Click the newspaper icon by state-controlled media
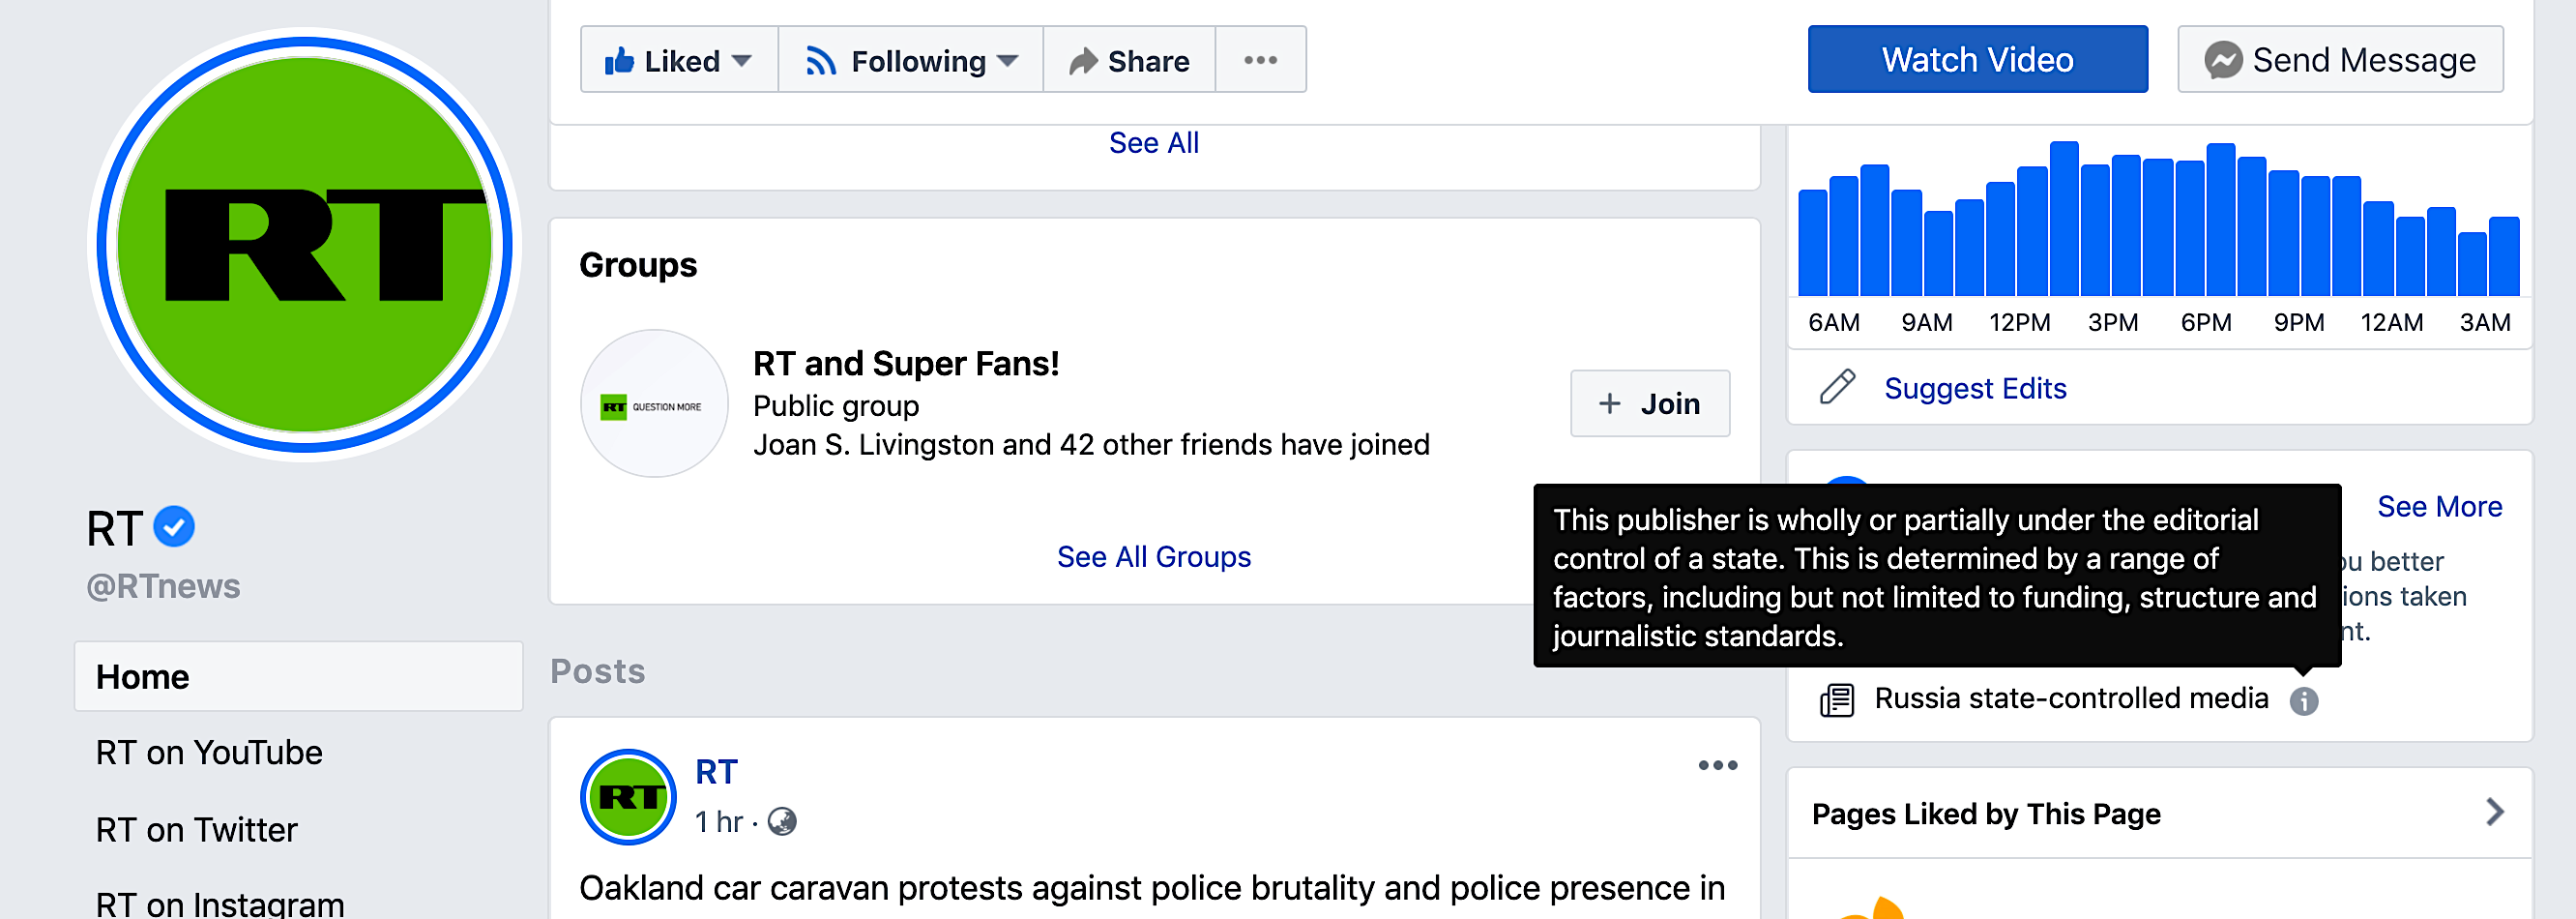The height and width of the screenshot is (919, 2576). (x=1836, y=700)
